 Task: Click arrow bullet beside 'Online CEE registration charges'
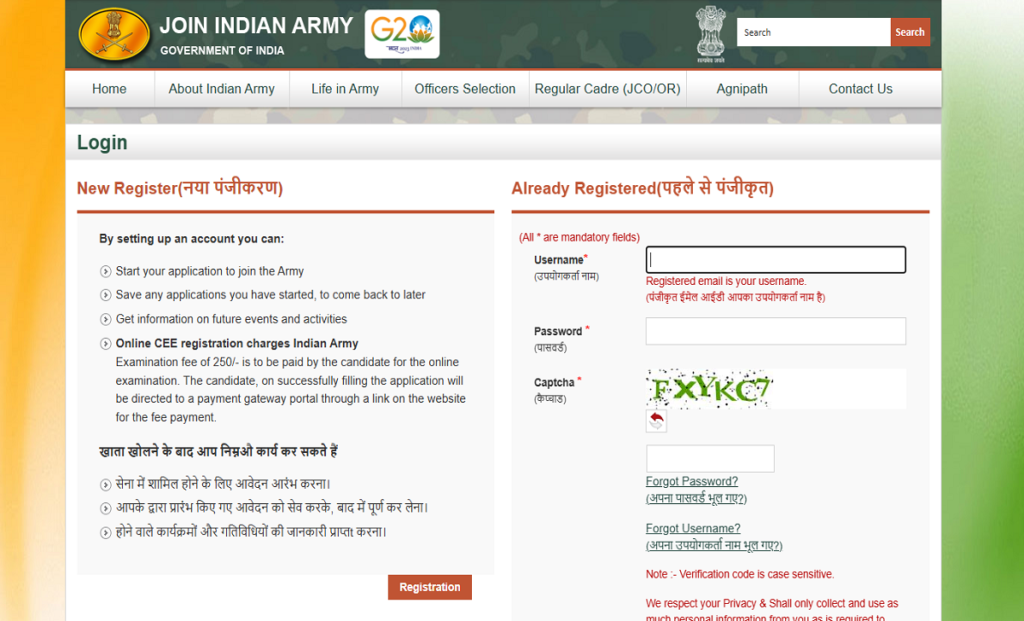[x=105, y=343]
